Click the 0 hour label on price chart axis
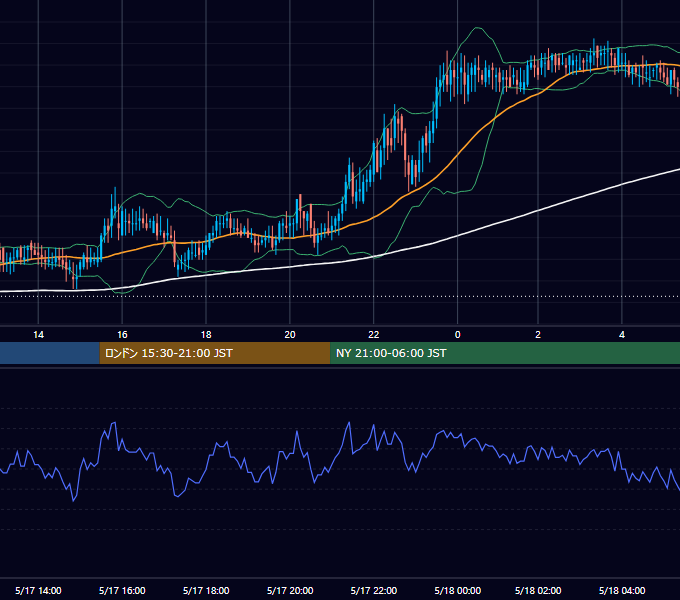The width and height of the screenshot is (680, 600). point(458,335)
